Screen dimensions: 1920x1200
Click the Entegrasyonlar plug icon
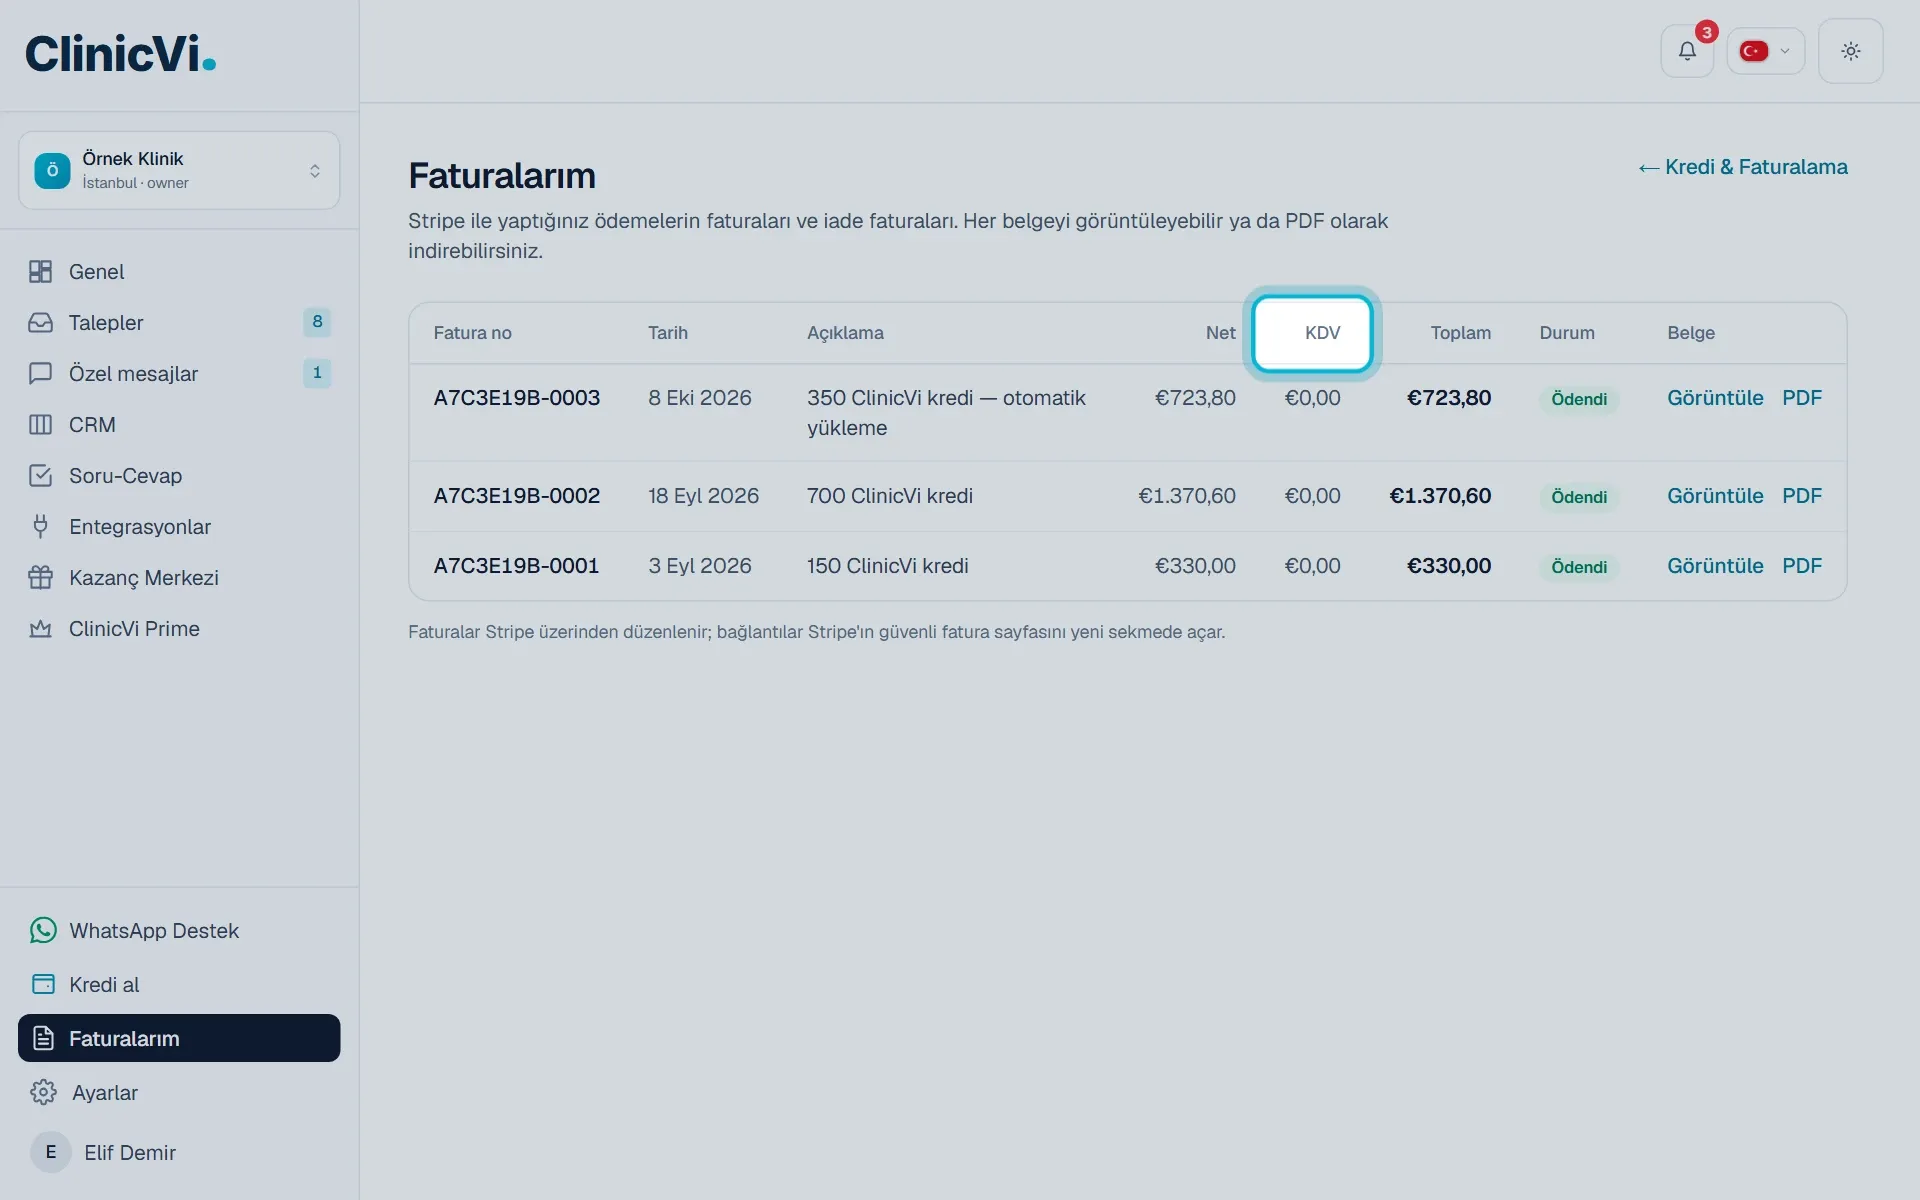(40, 527)
